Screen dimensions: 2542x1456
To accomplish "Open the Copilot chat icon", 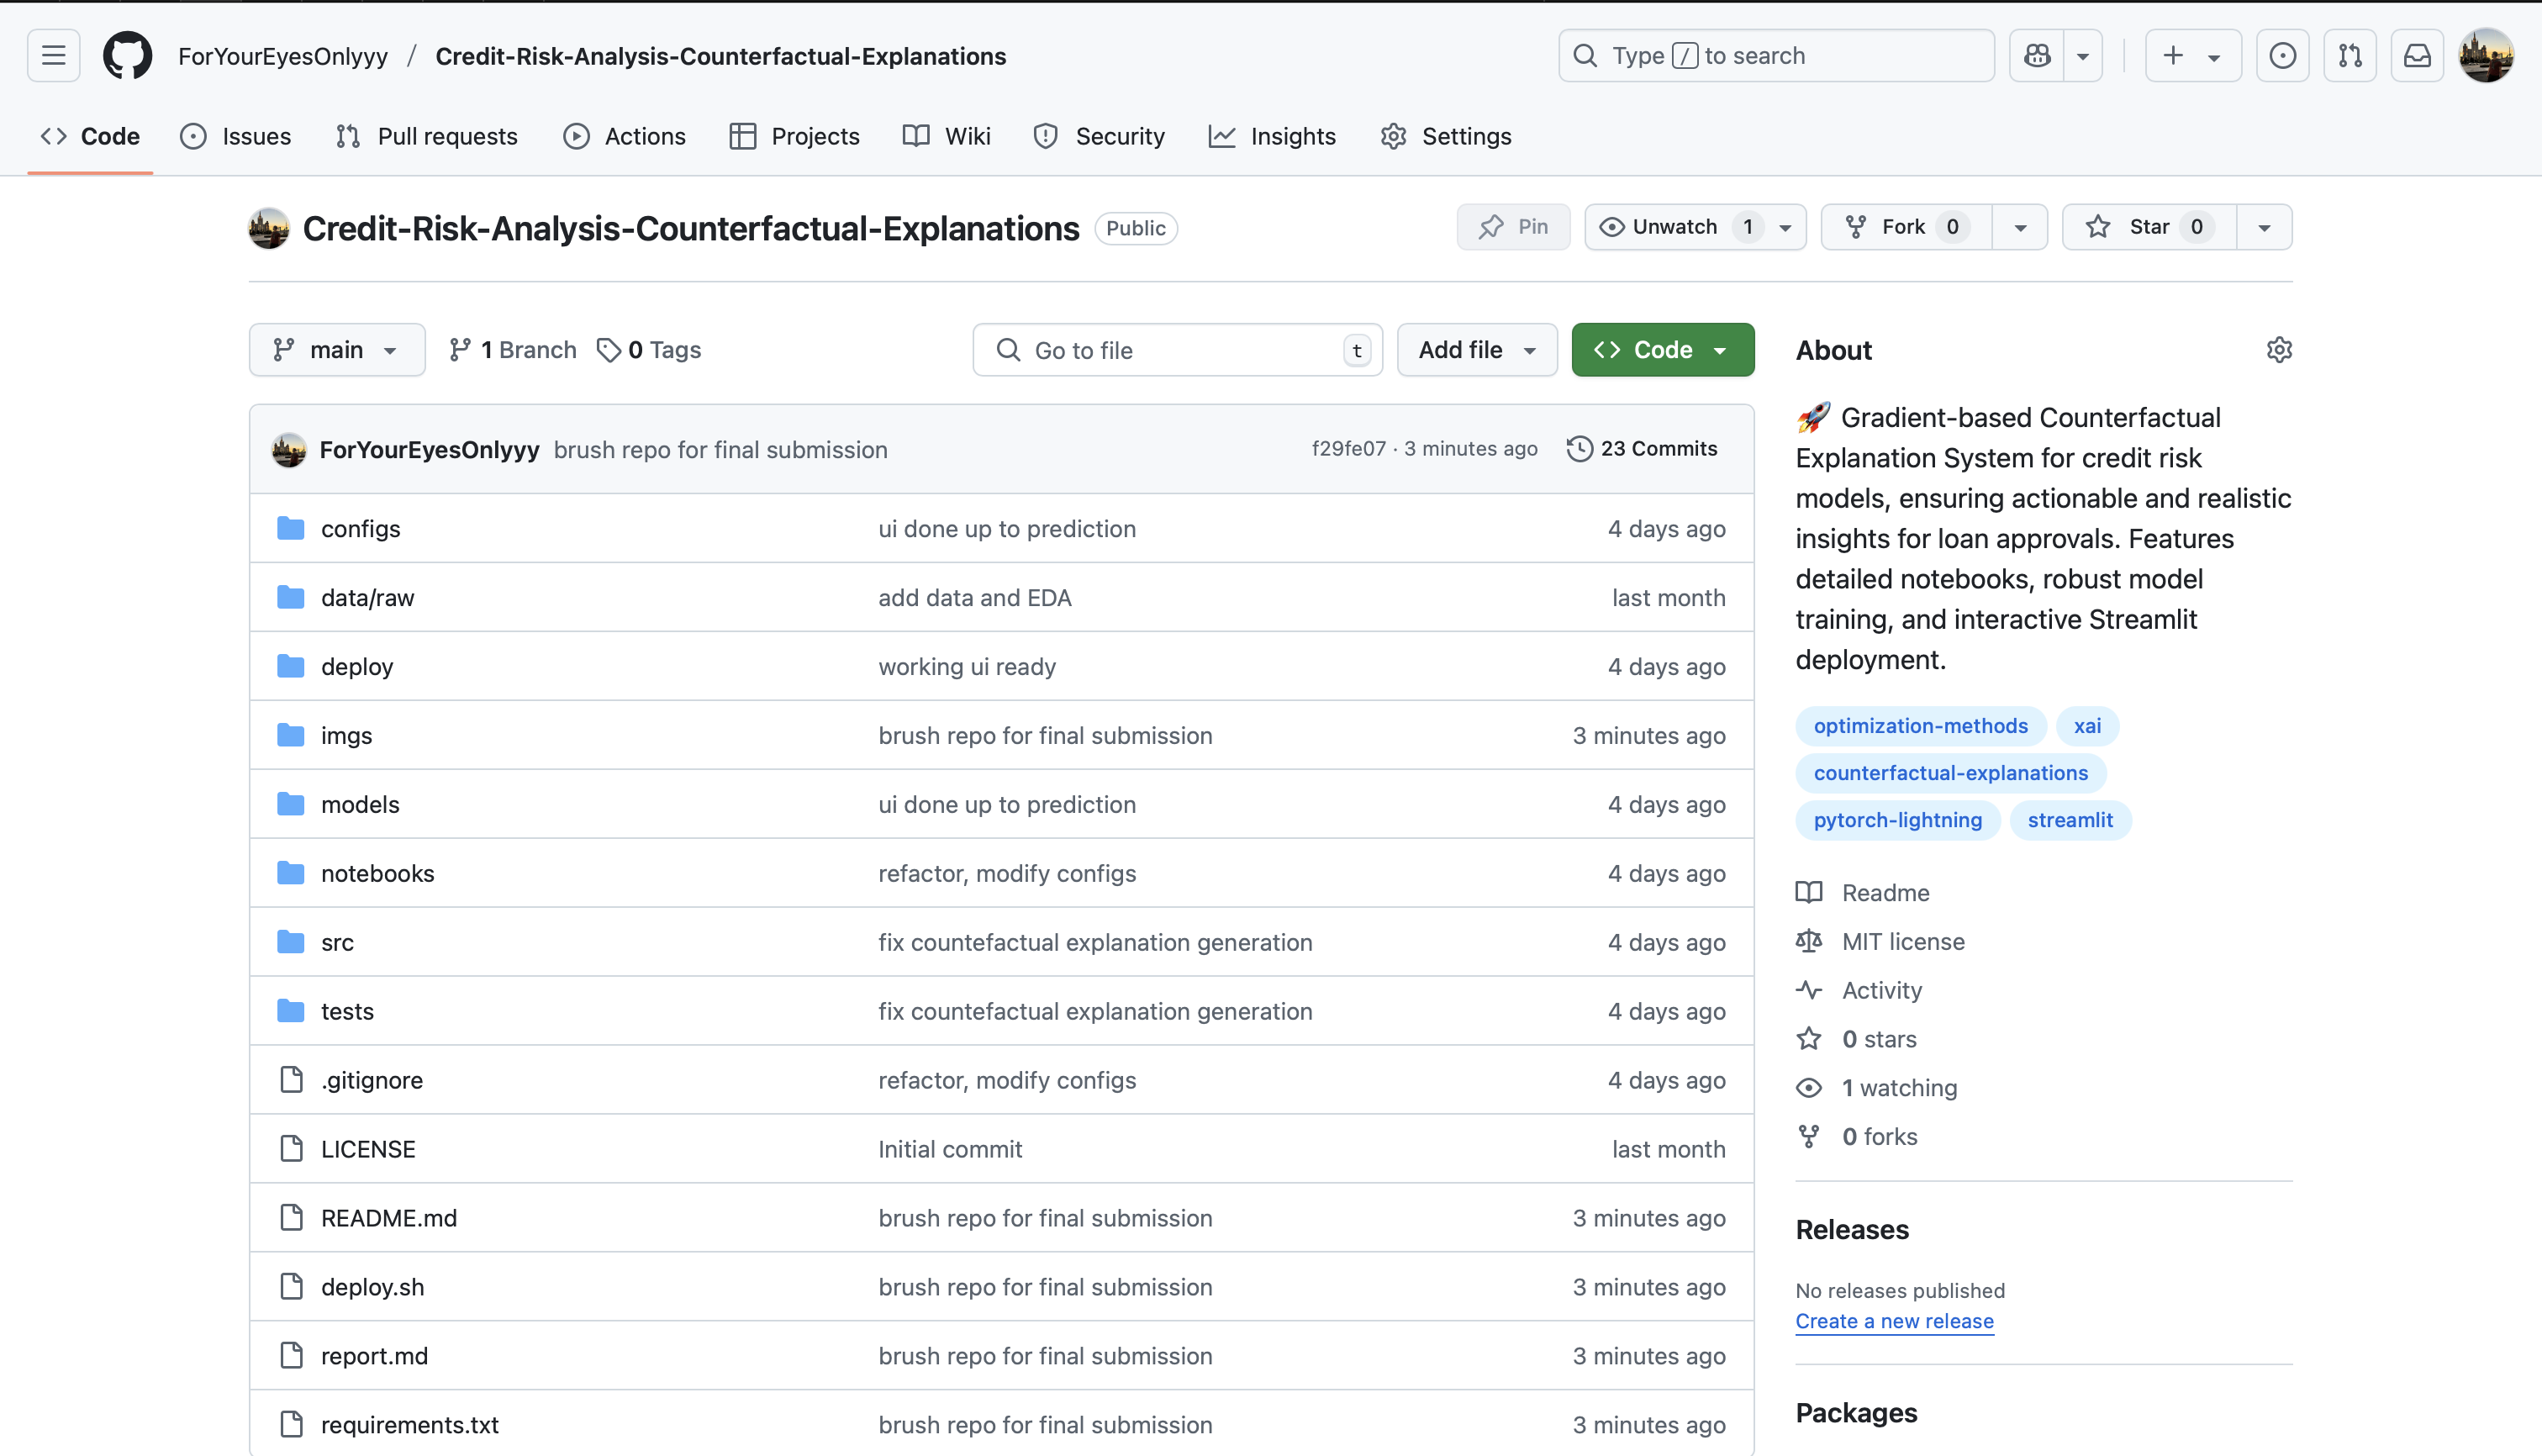I will pyautogui.click(x=2037, y=56).
